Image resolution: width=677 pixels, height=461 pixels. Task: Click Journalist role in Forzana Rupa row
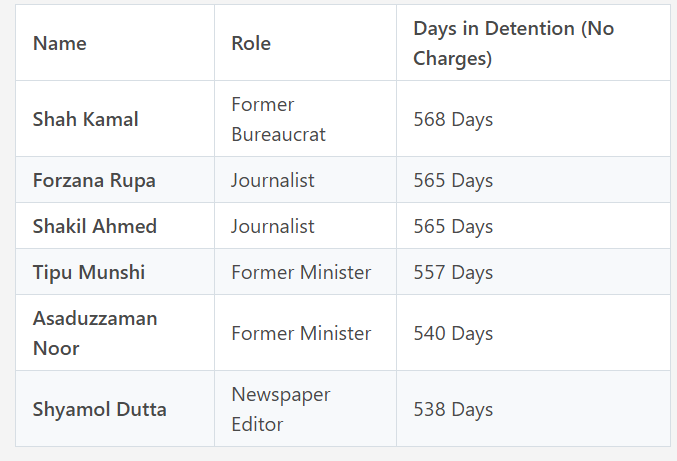272,181
